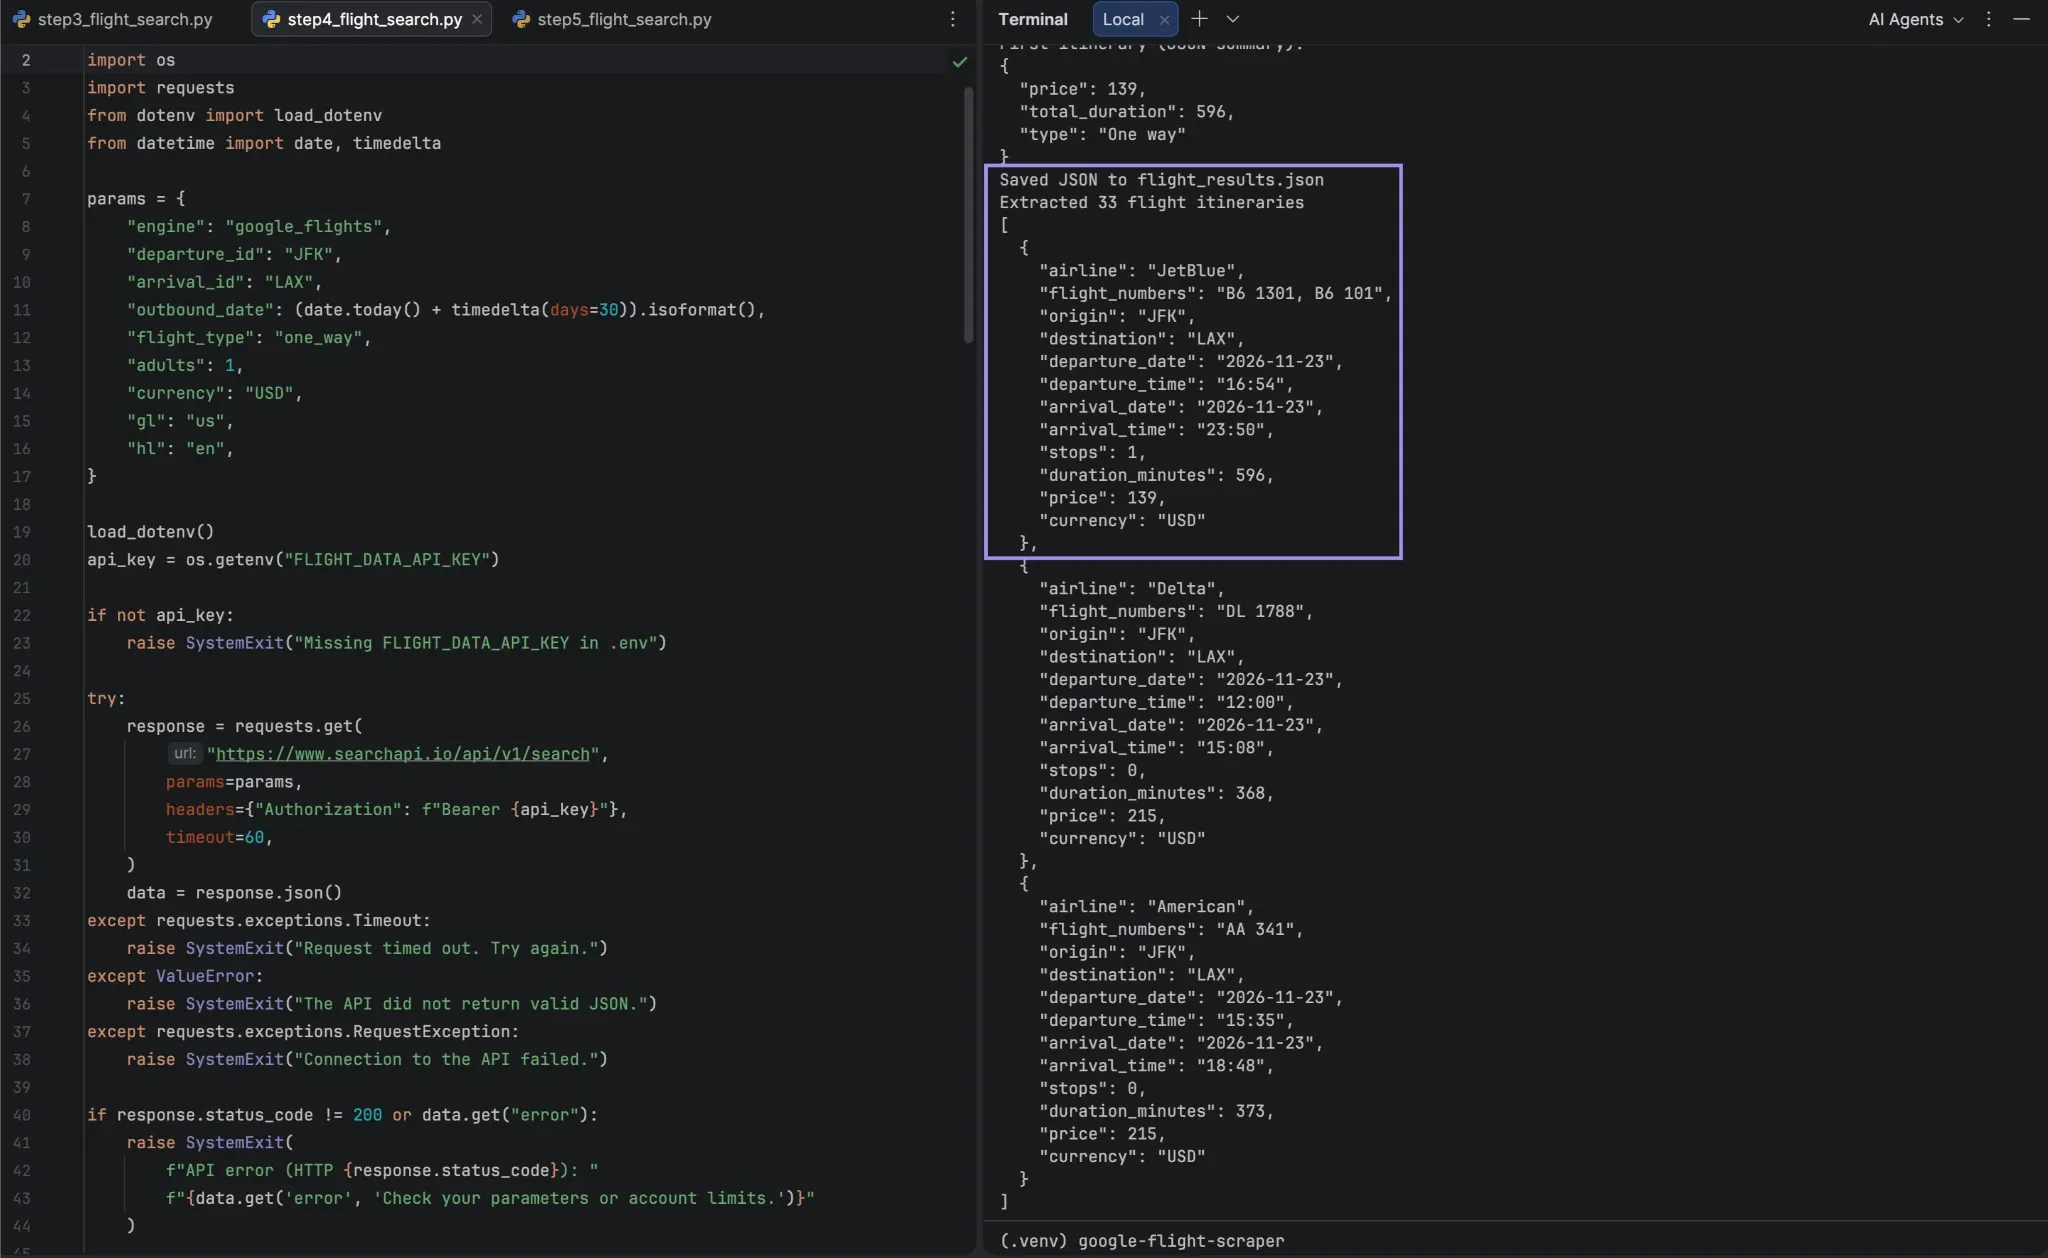Click the Terminal panel title
2048x1258 pixels.
[1033, 19]
